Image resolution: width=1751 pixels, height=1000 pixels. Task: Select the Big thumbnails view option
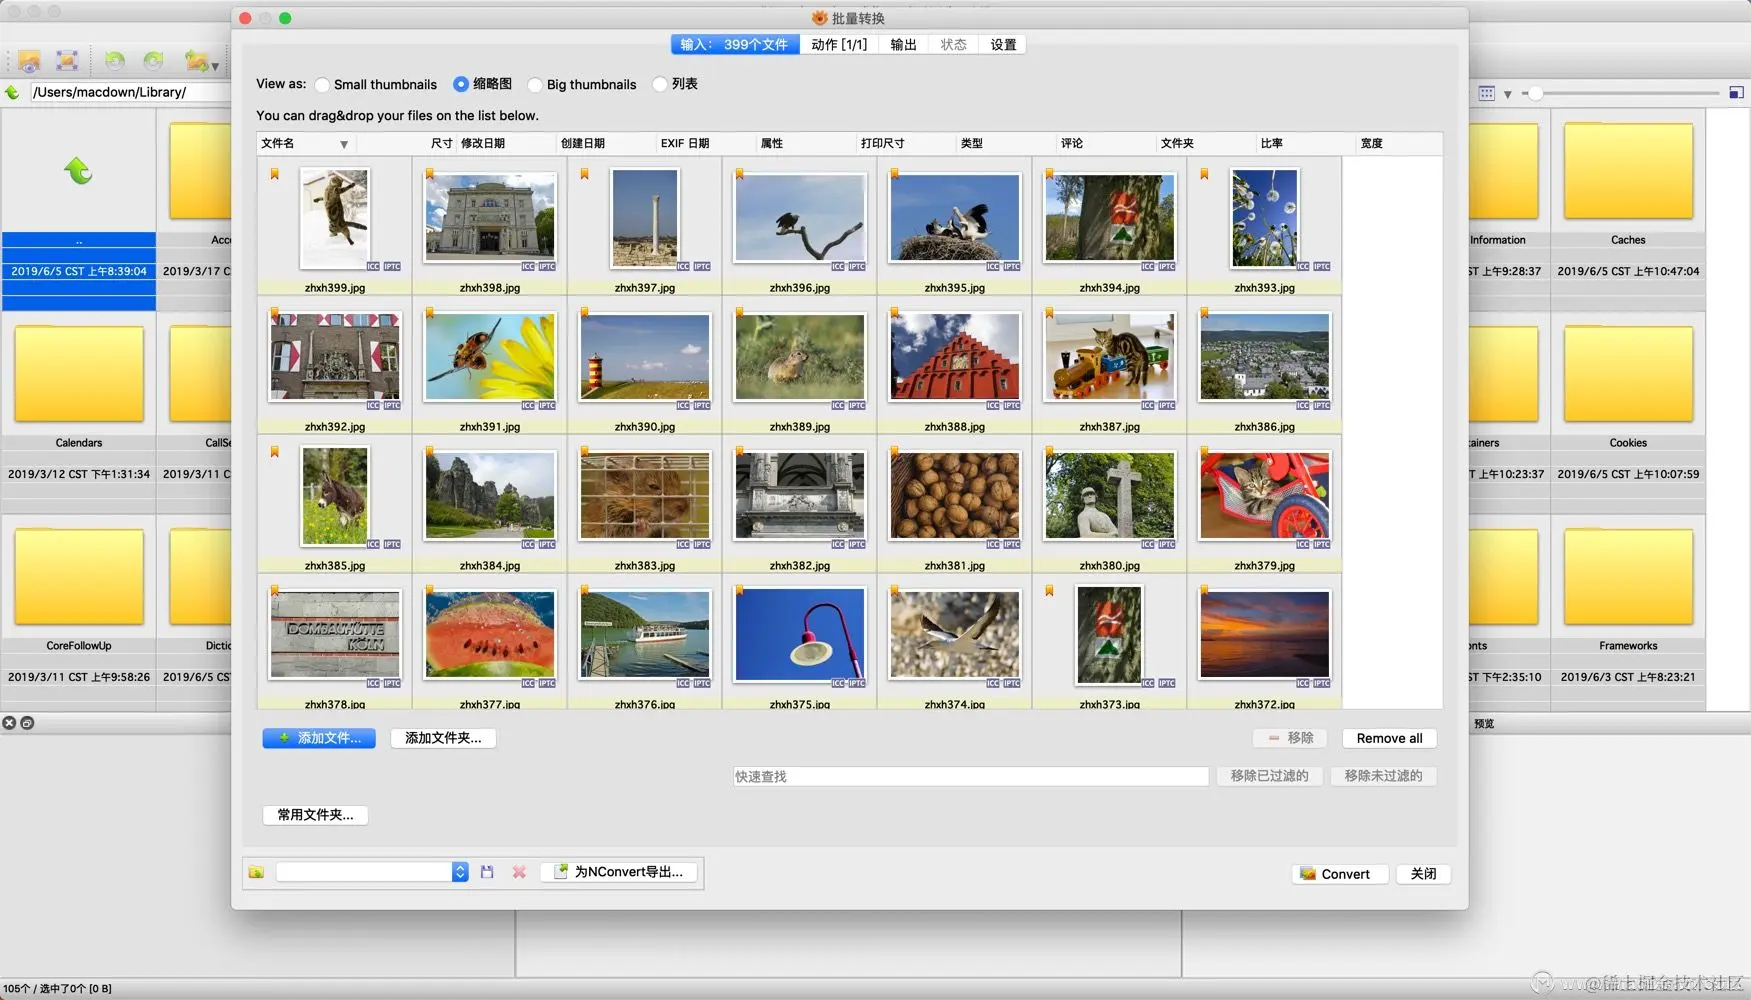point(535,85)
